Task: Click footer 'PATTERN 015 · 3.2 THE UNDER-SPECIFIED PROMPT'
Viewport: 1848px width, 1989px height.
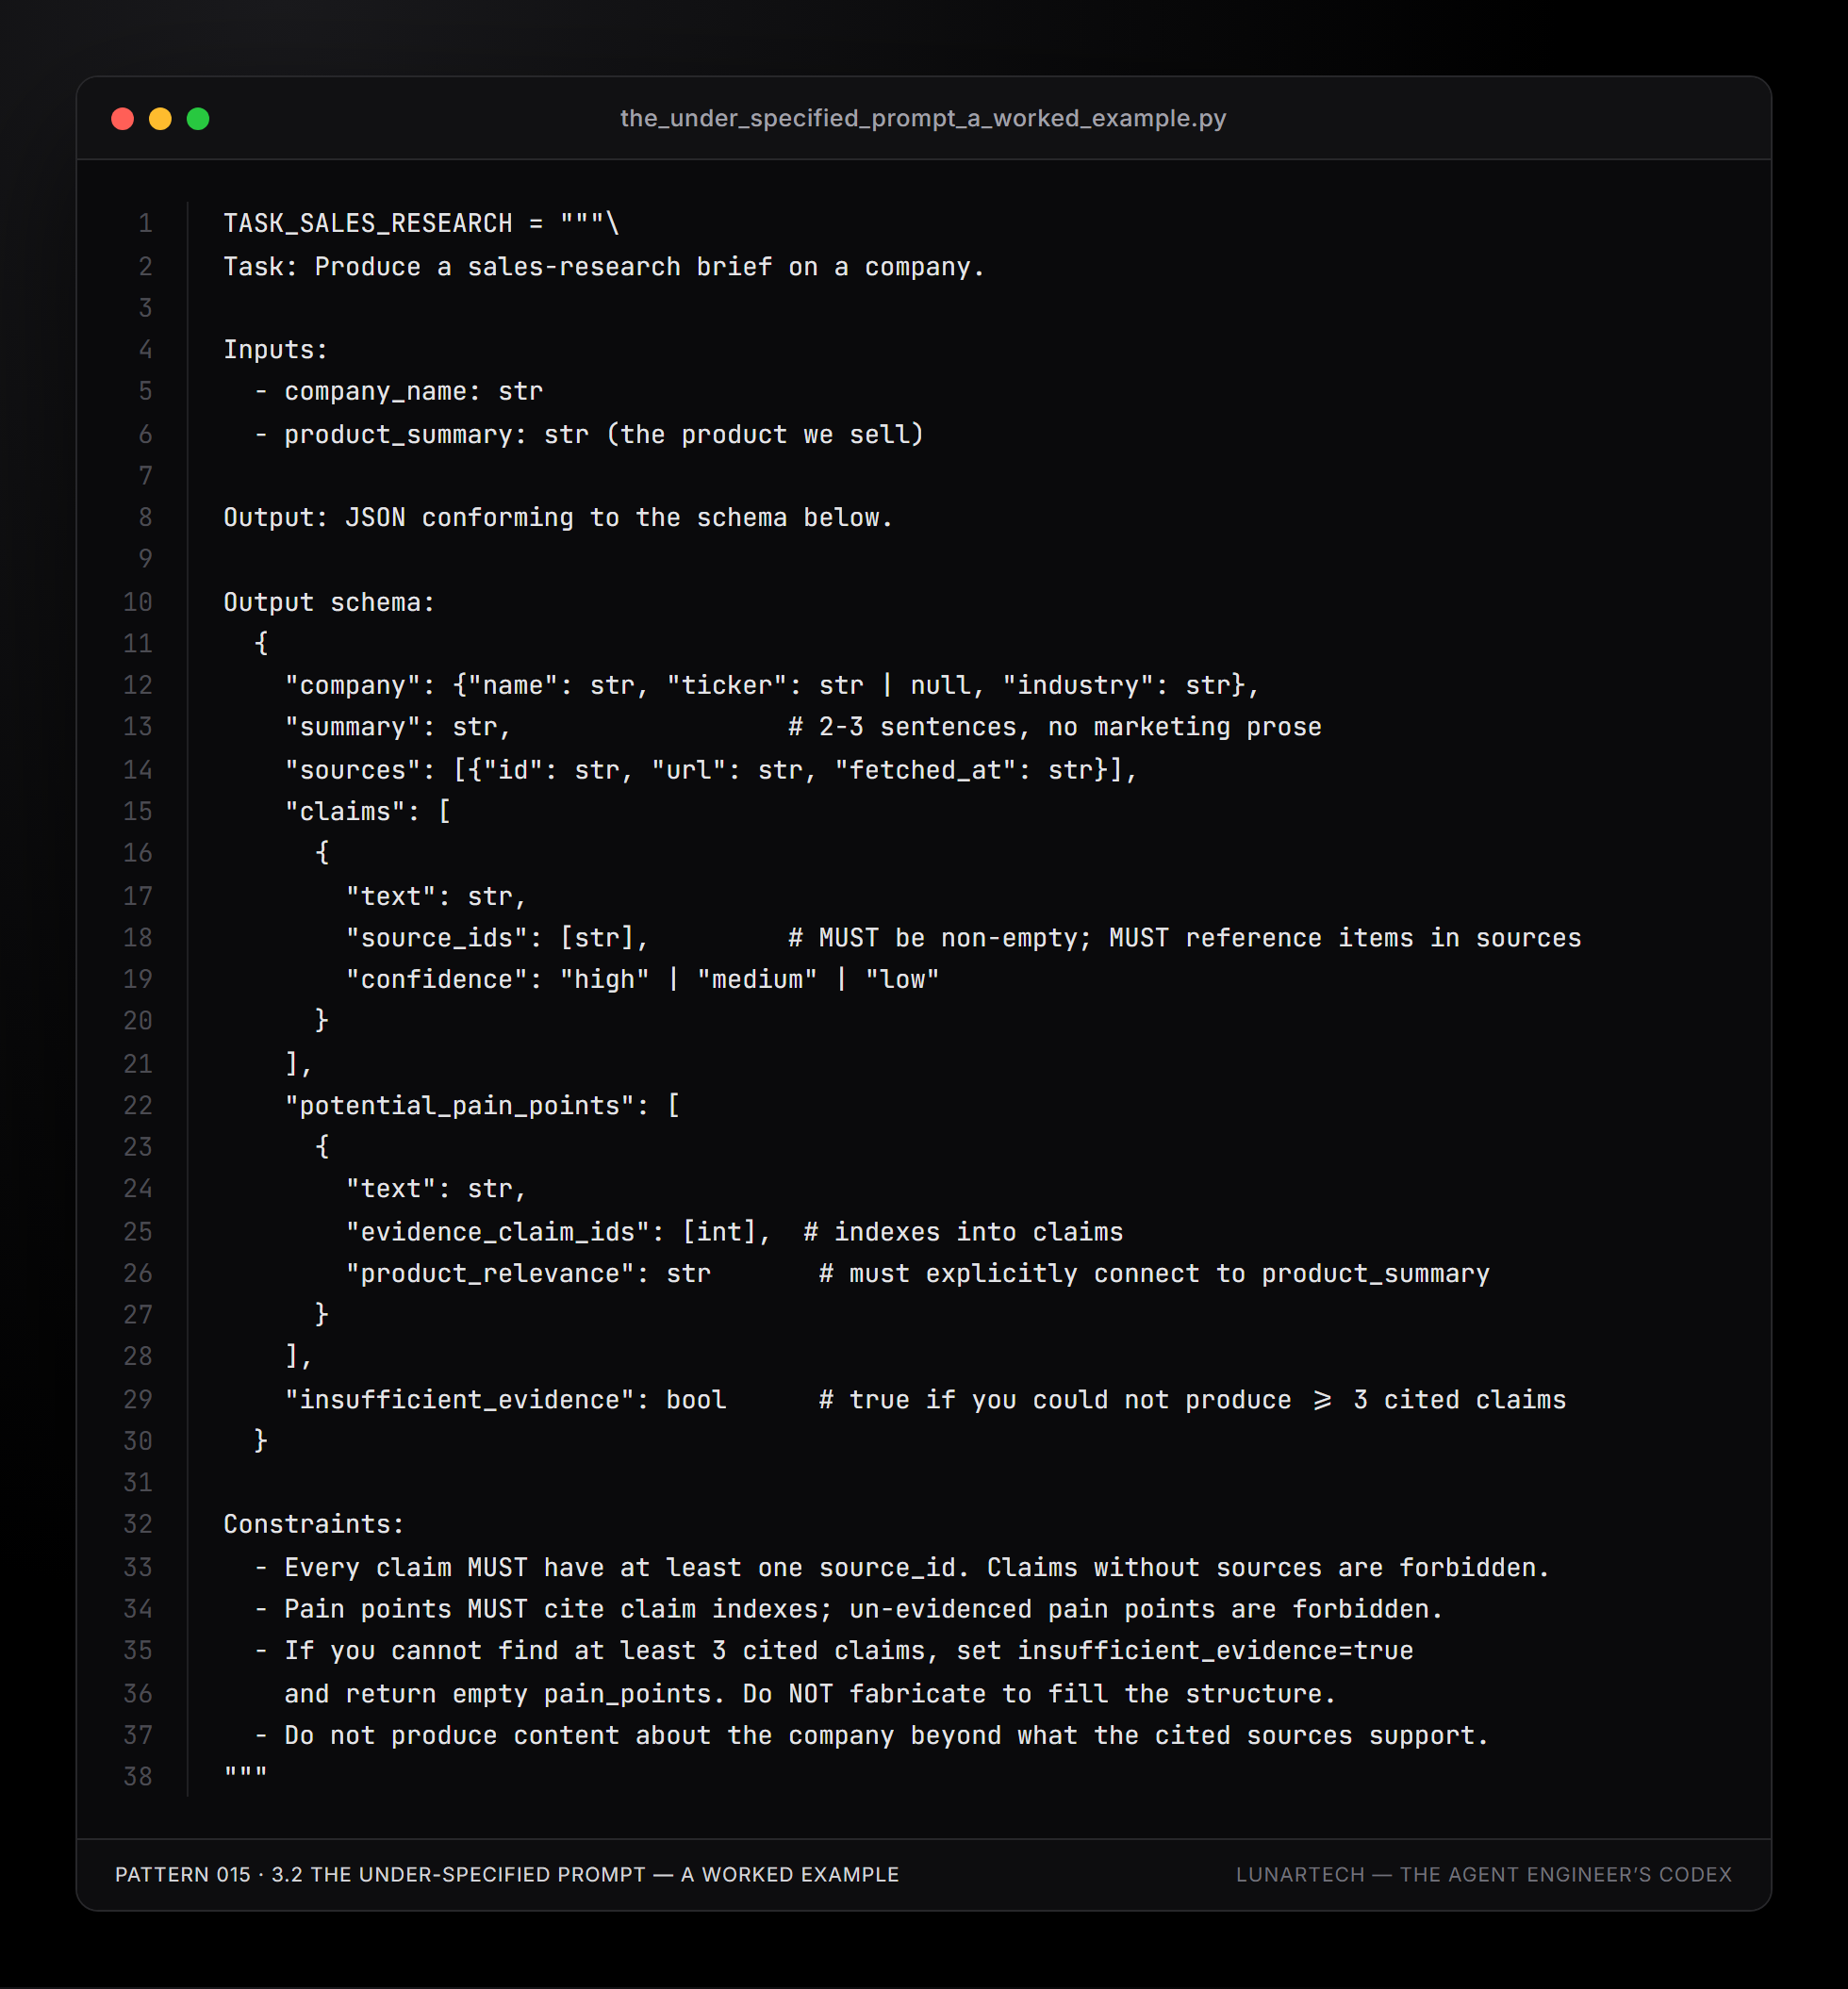Action: click(x=507, y=1874)
